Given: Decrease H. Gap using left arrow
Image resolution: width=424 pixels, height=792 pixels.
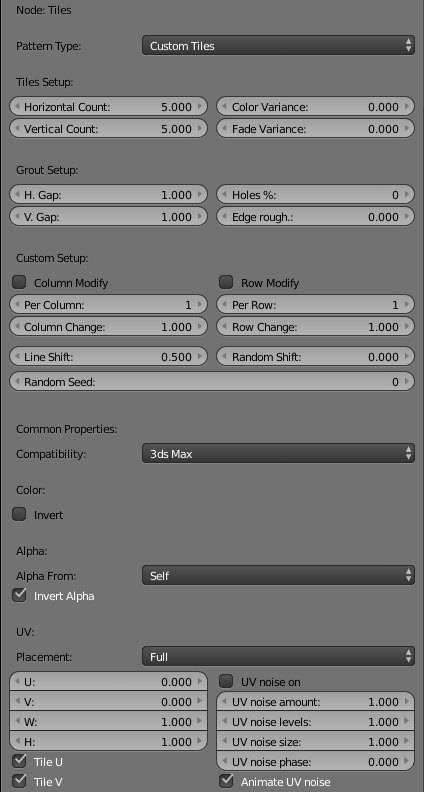Looking at the screenshot, I should [x=17, y=195].
